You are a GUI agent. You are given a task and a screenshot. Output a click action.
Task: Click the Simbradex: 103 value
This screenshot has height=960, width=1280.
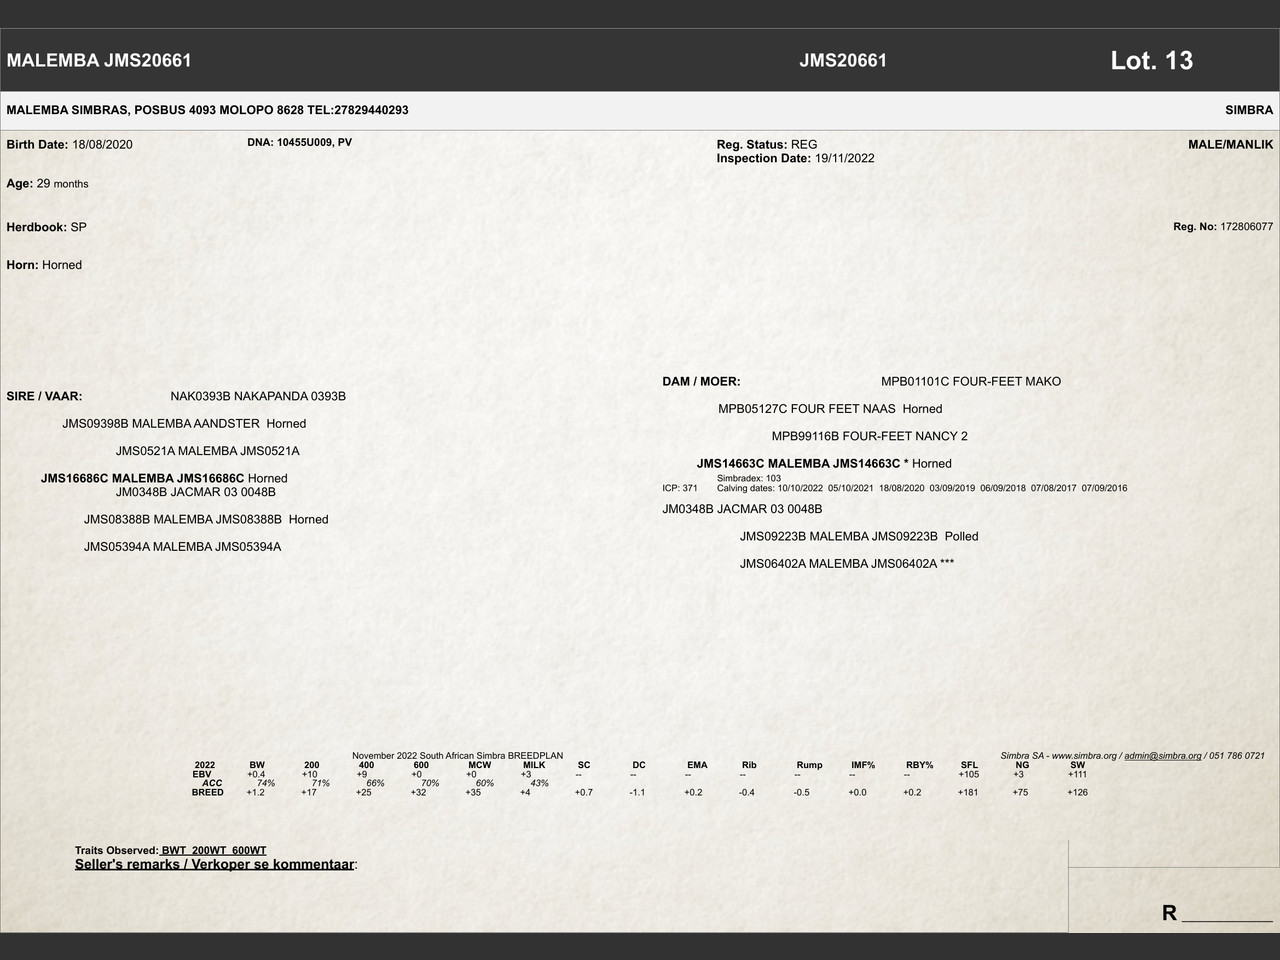[x=749, y=478]
